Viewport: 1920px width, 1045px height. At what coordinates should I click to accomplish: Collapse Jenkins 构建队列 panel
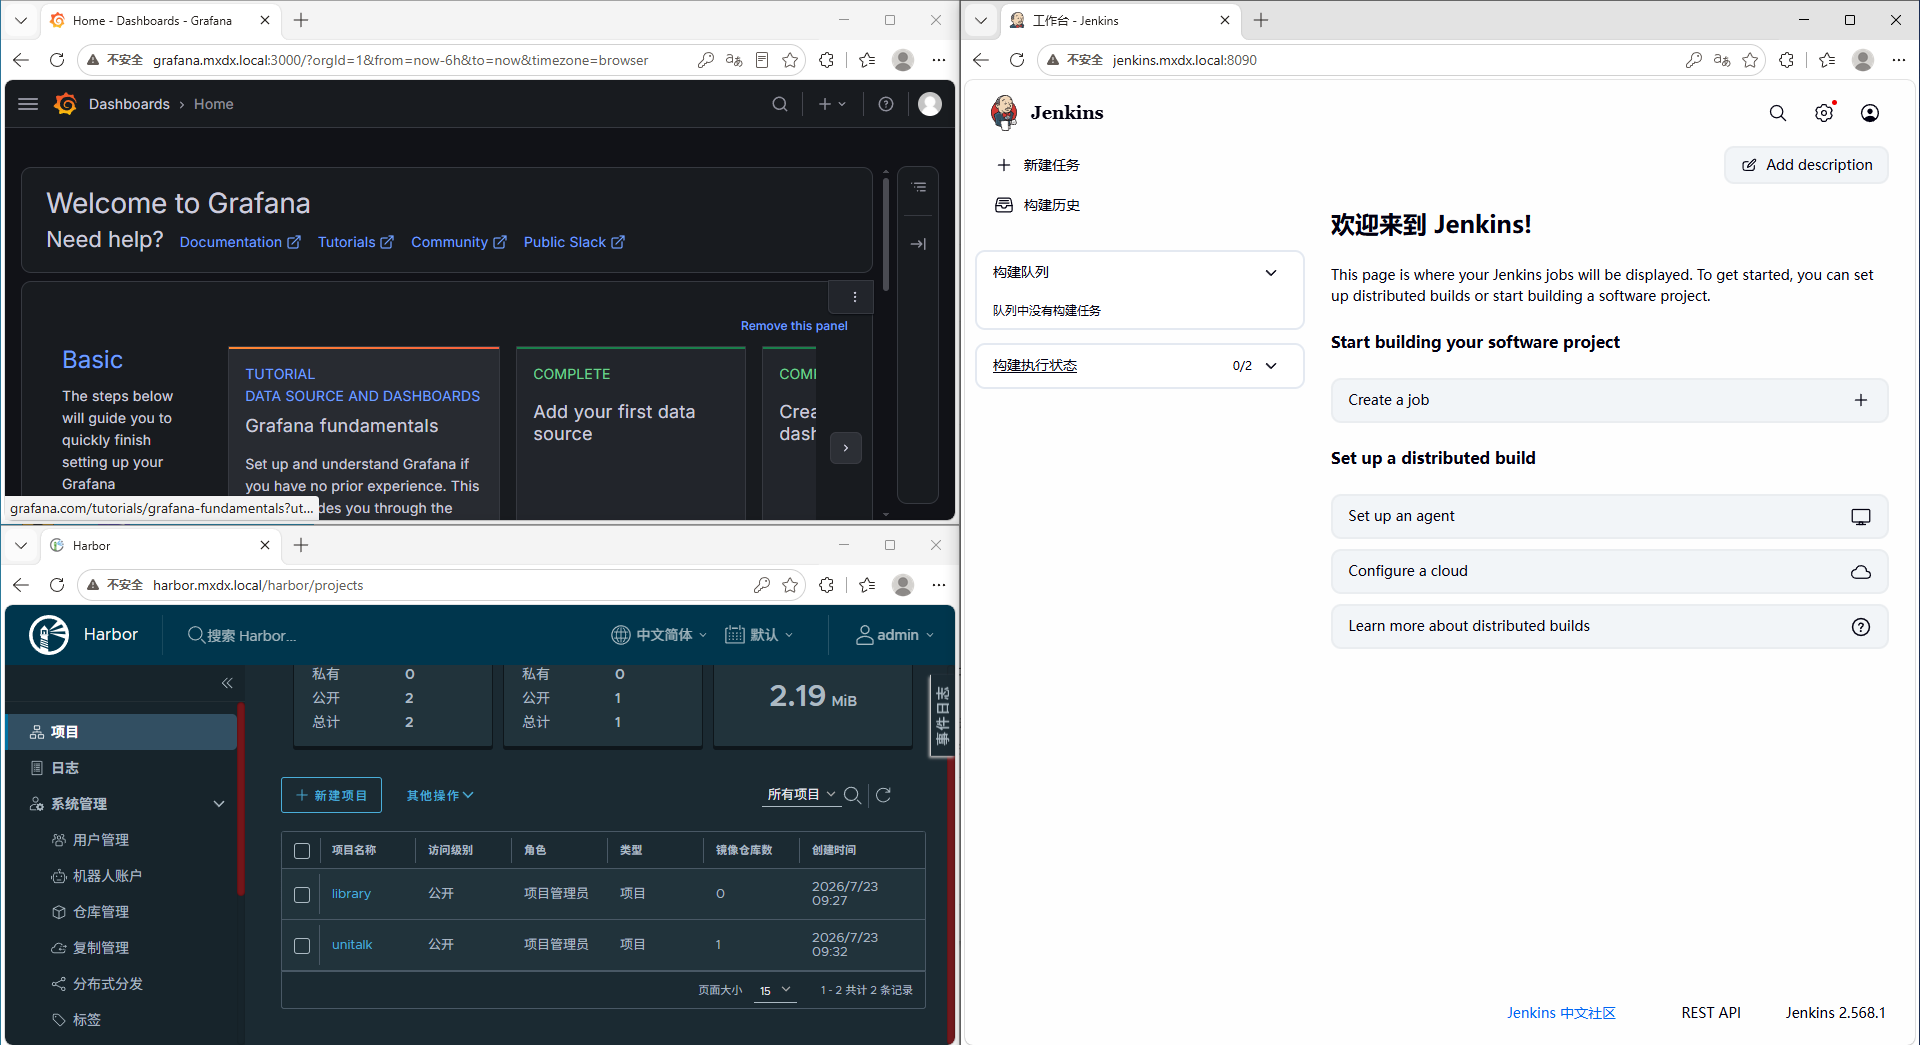tap(1271, 273)
